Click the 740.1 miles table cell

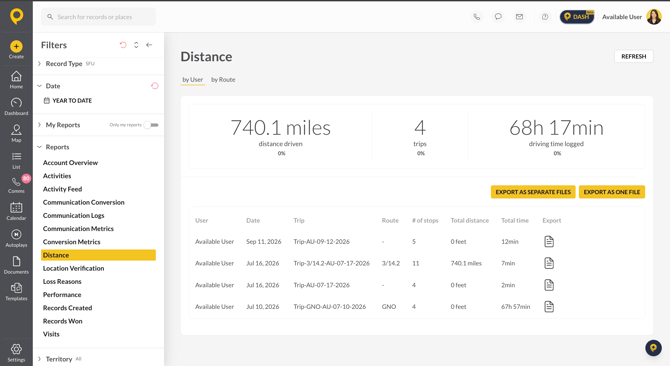click(466, 263)
